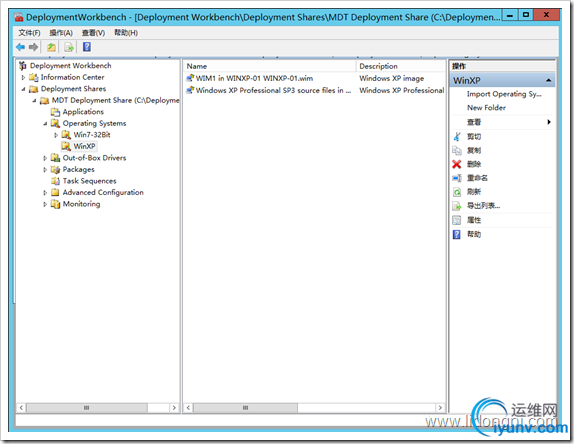Sort by the Description column header
This screenshot has height=444, width=574.
click(x=400, y=66)
